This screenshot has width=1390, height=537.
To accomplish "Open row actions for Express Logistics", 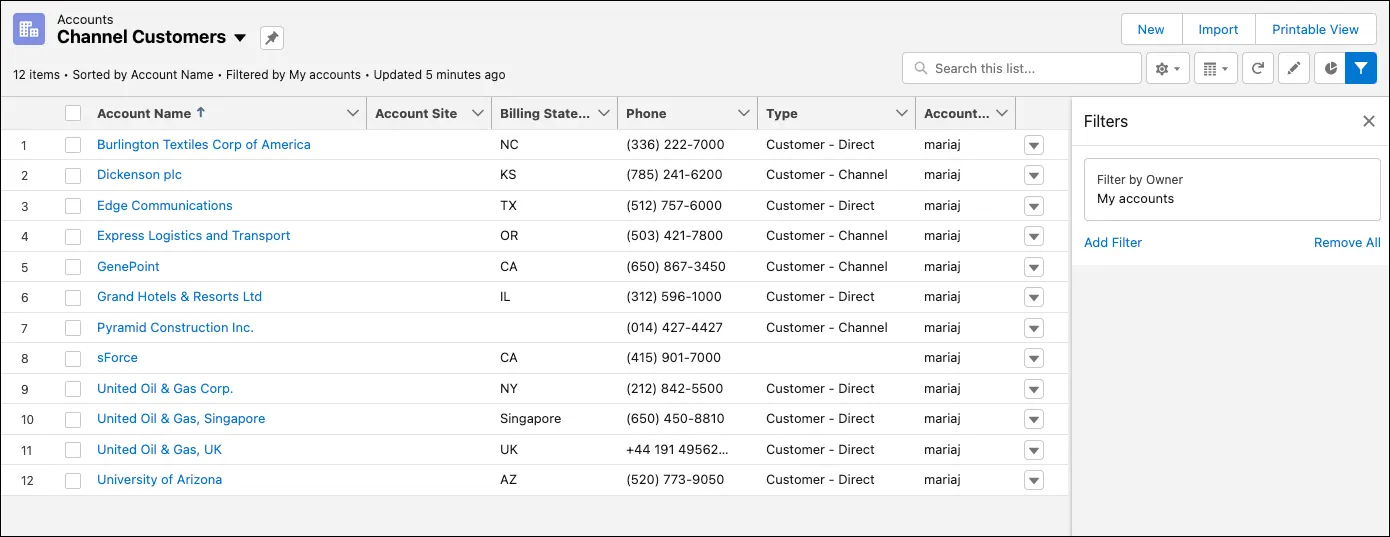I will (1034, 236).
